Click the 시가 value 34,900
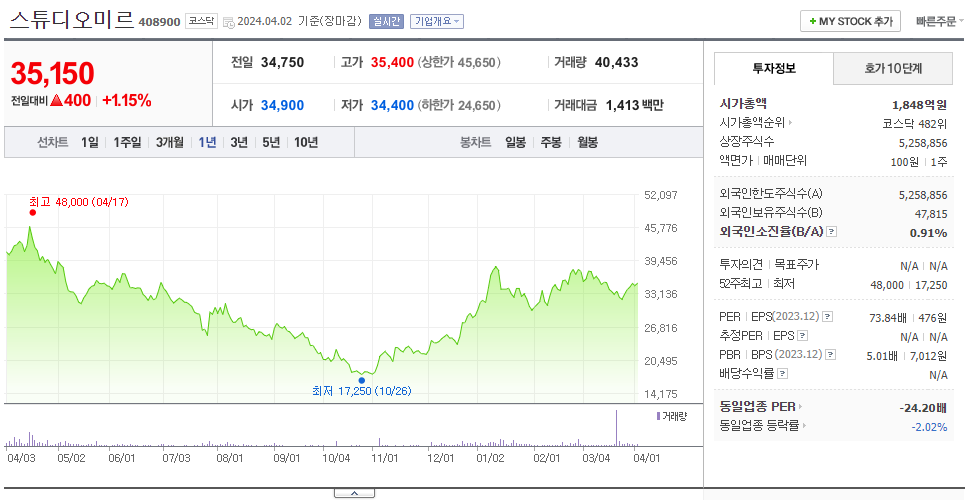Image resolution: width=968 pixels, height=500 pixels. [282, 106]
